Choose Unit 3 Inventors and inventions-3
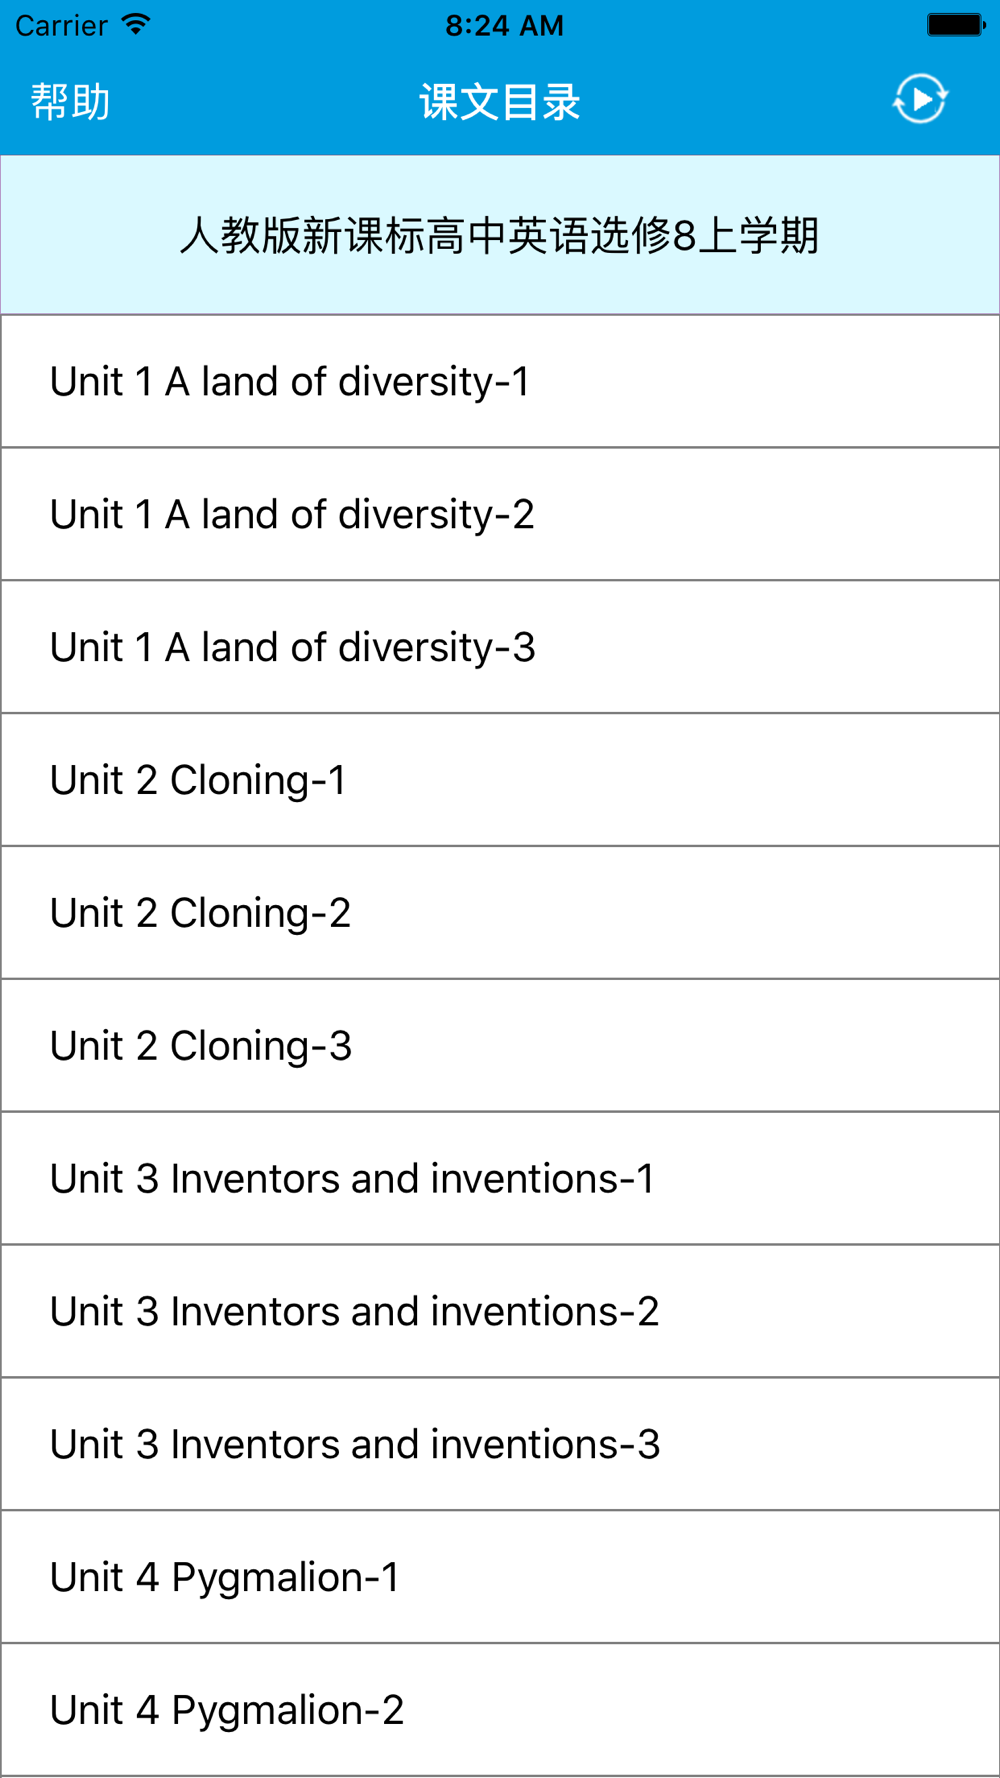 (500, 1445)
